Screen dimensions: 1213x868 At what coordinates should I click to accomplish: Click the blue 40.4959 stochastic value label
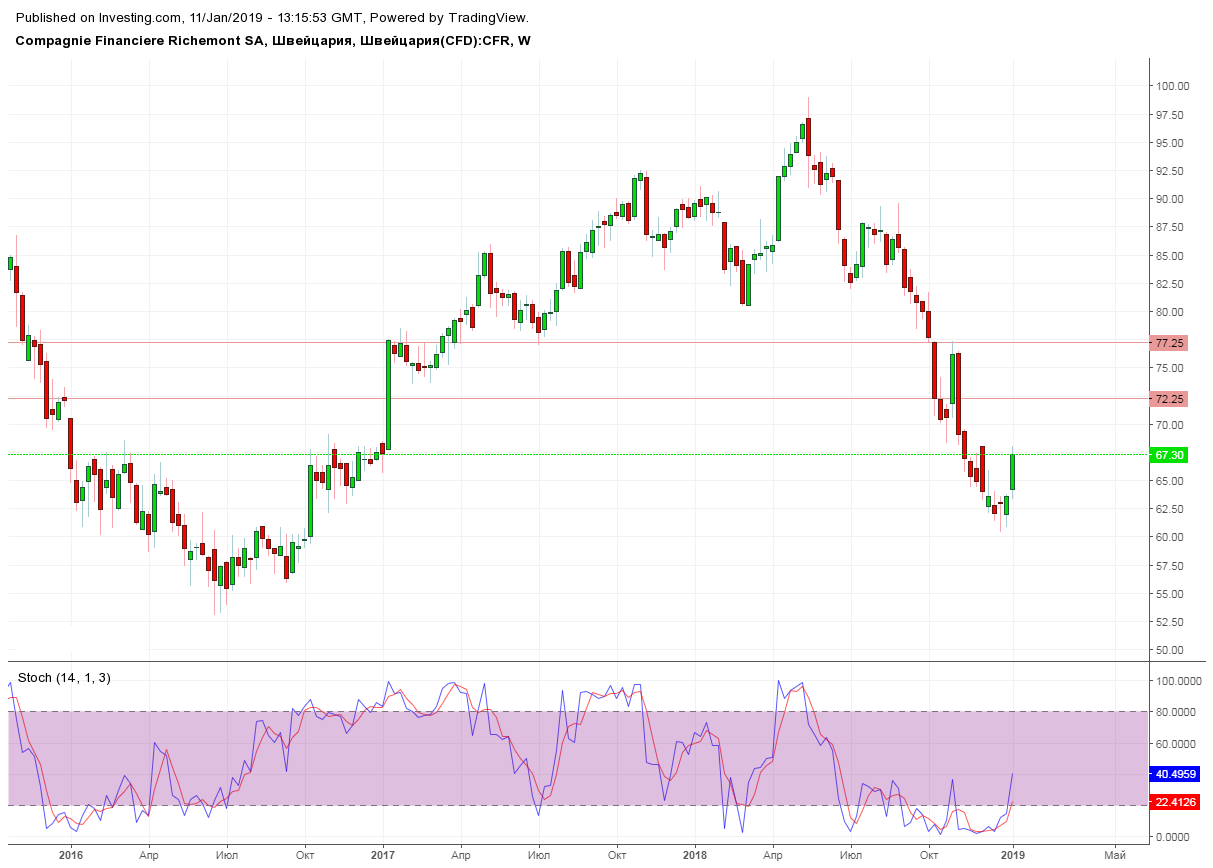(1175, 774)
